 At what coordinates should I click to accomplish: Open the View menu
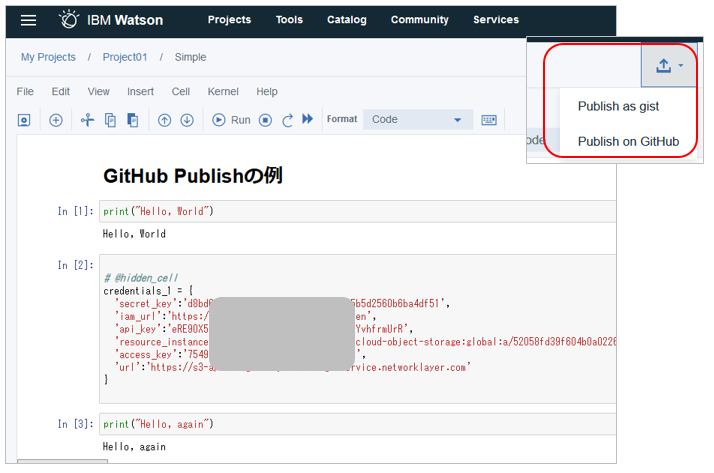click(98, 92)
